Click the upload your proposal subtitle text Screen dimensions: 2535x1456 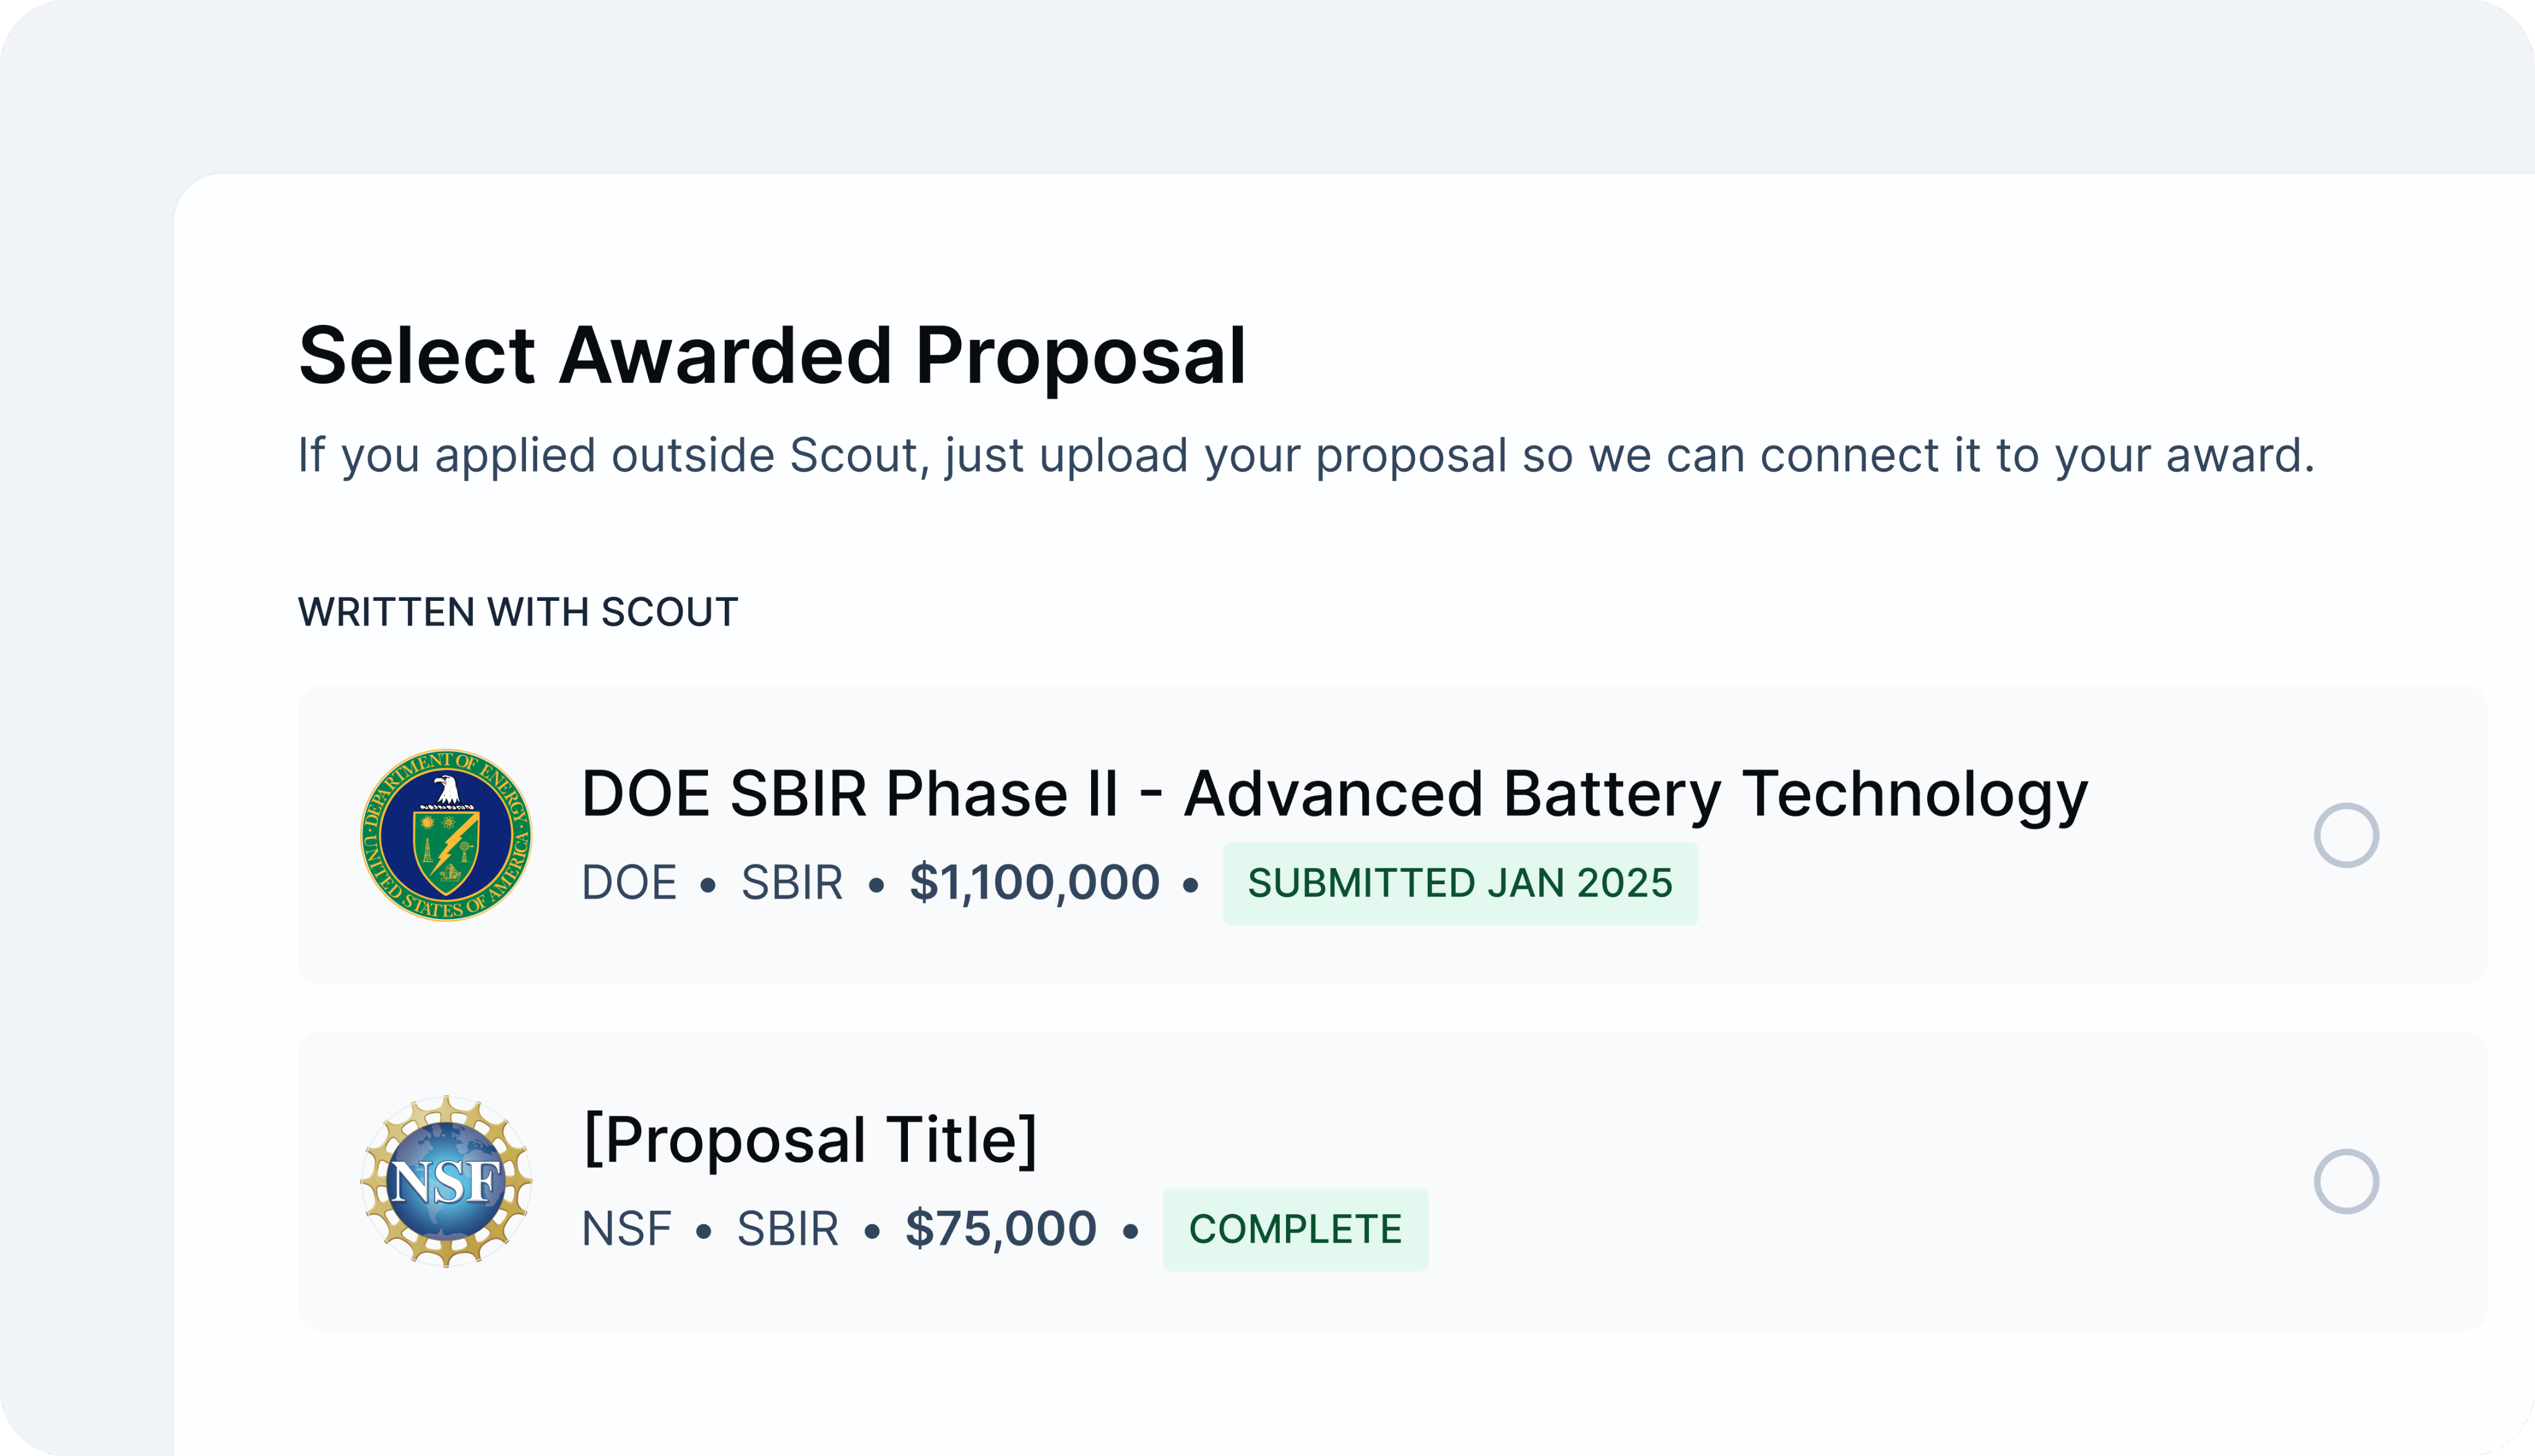click(x=1306, y=456)
